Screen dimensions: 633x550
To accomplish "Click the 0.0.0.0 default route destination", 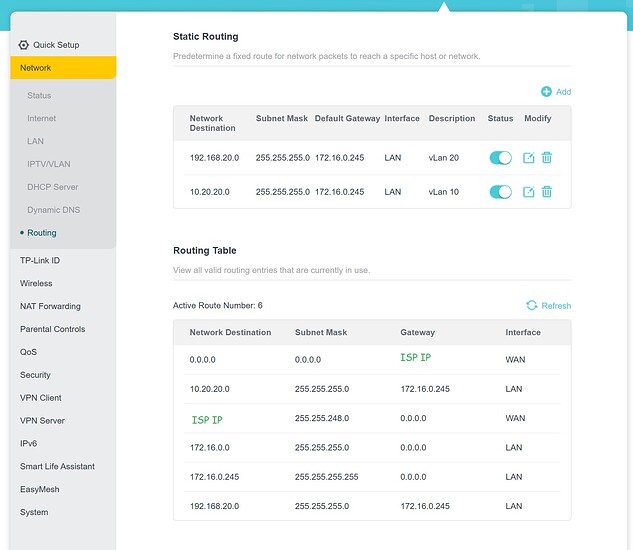I will 202,359.
